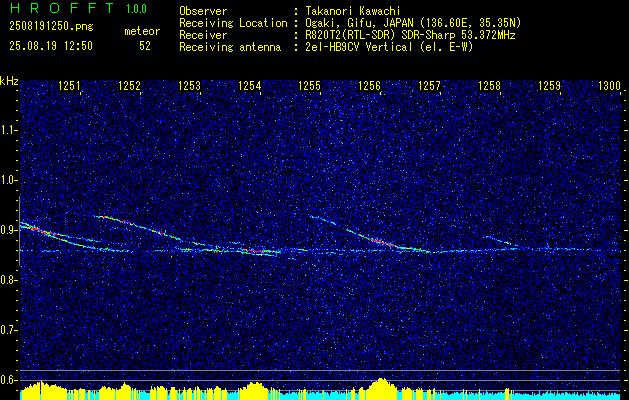
Task: Click the yellow signal-level peak below 1256
Action: tap(381, 388)
